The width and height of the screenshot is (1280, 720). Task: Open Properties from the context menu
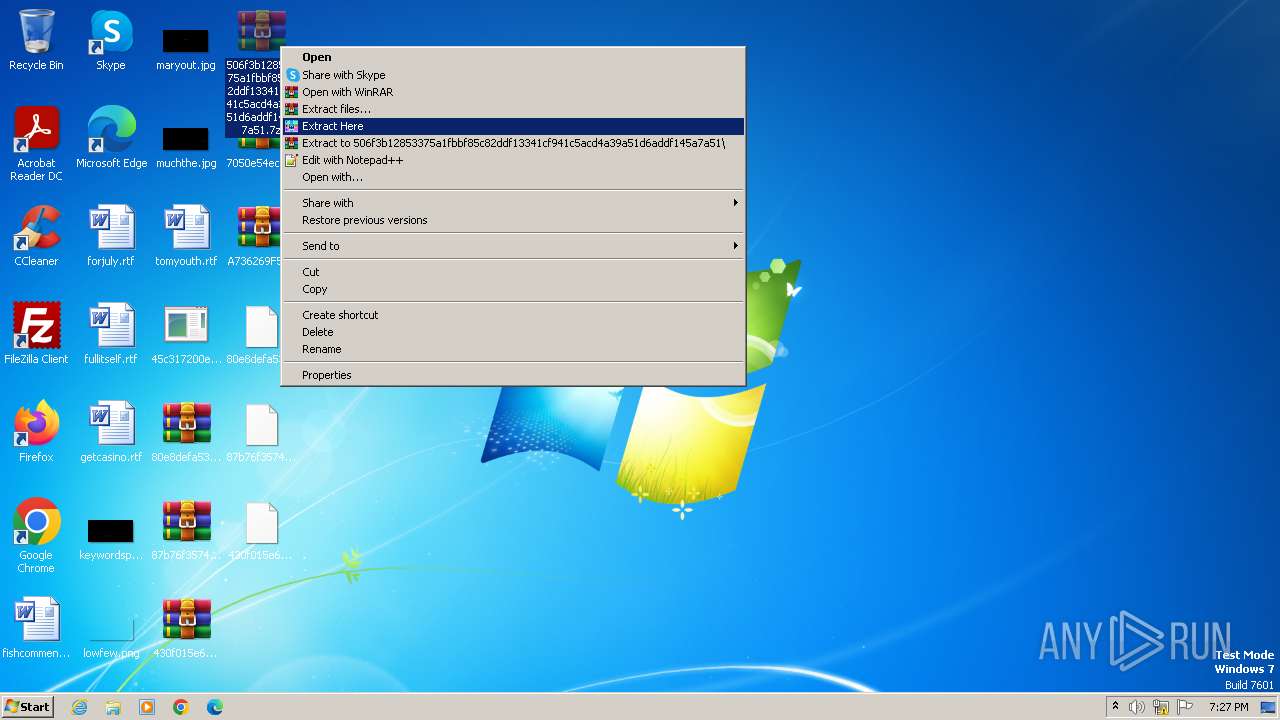(x=512, y=375)
